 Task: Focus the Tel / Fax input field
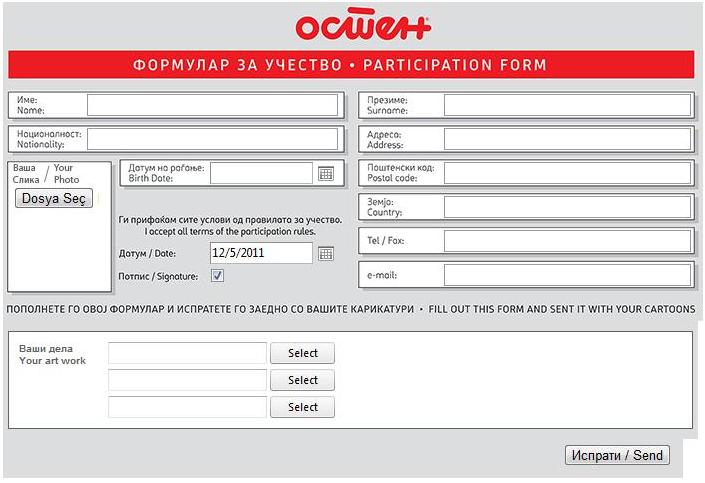[x=567, y=241]
